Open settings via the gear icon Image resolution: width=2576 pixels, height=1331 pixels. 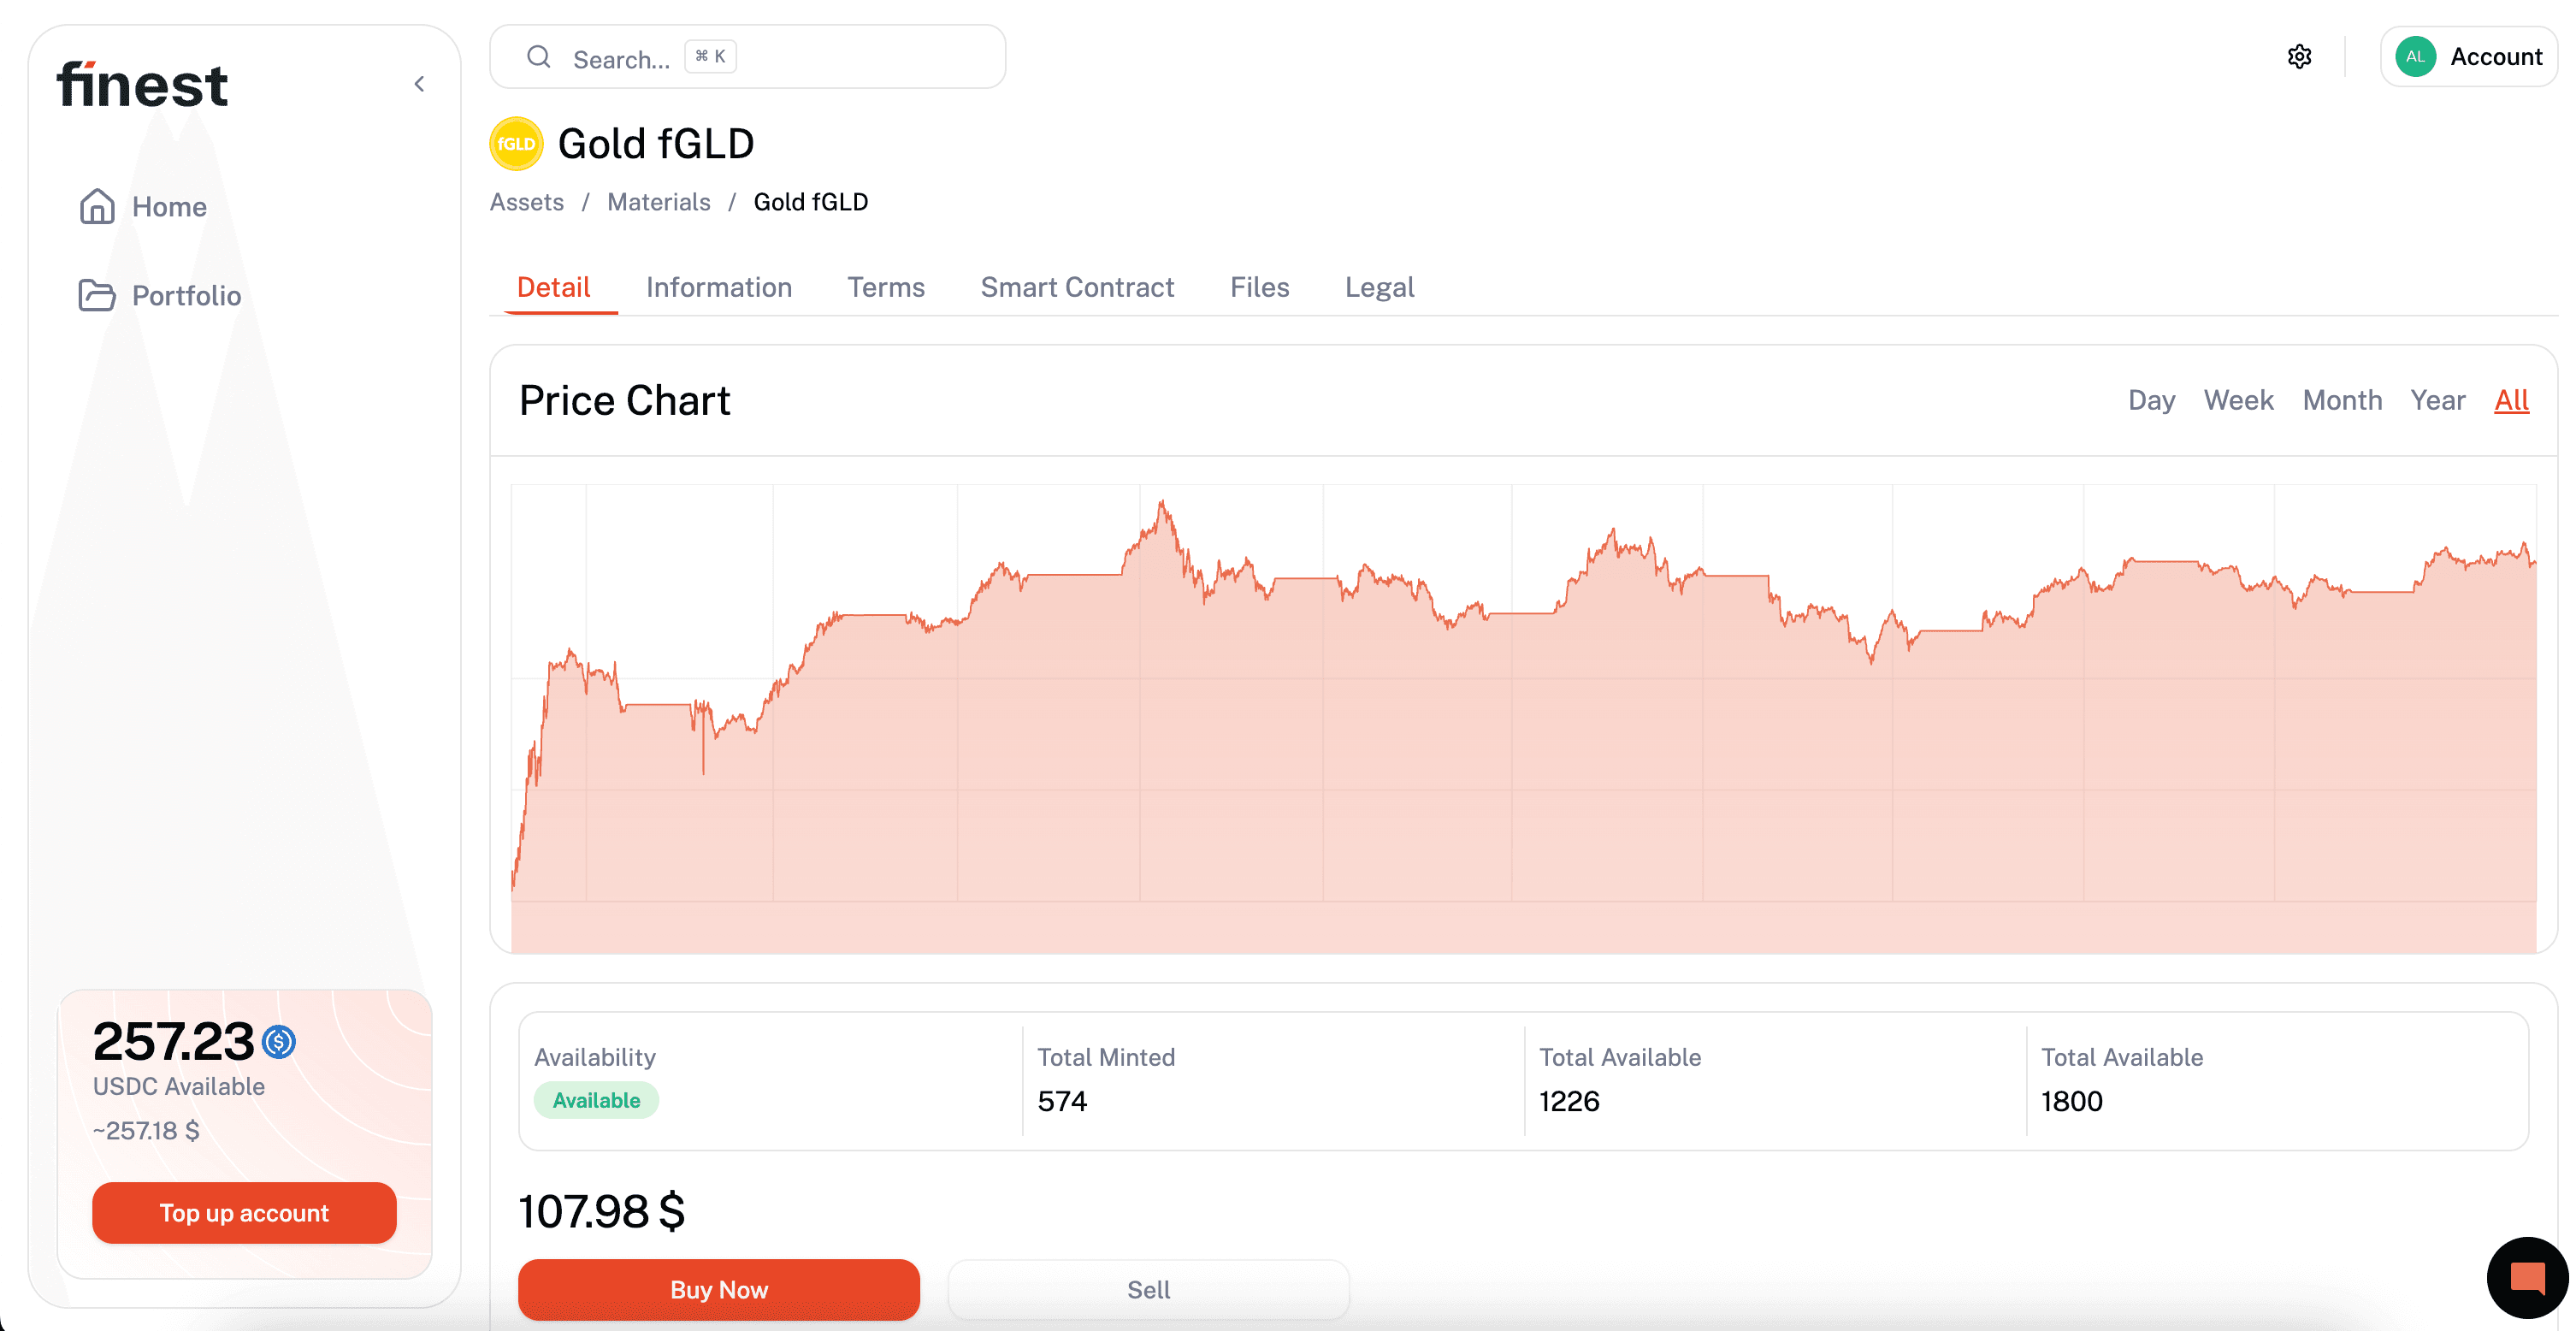[2299, 57]
